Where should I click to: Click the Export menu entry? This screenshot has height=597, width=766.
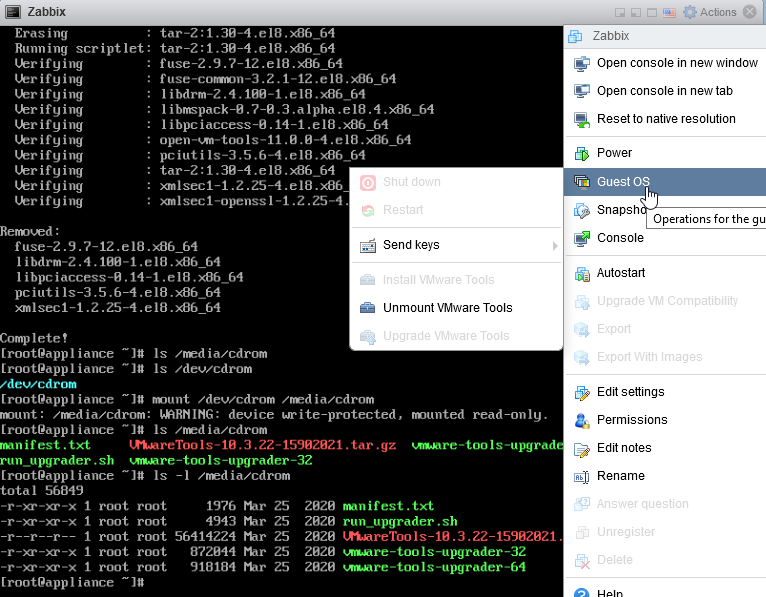(614, 329)
